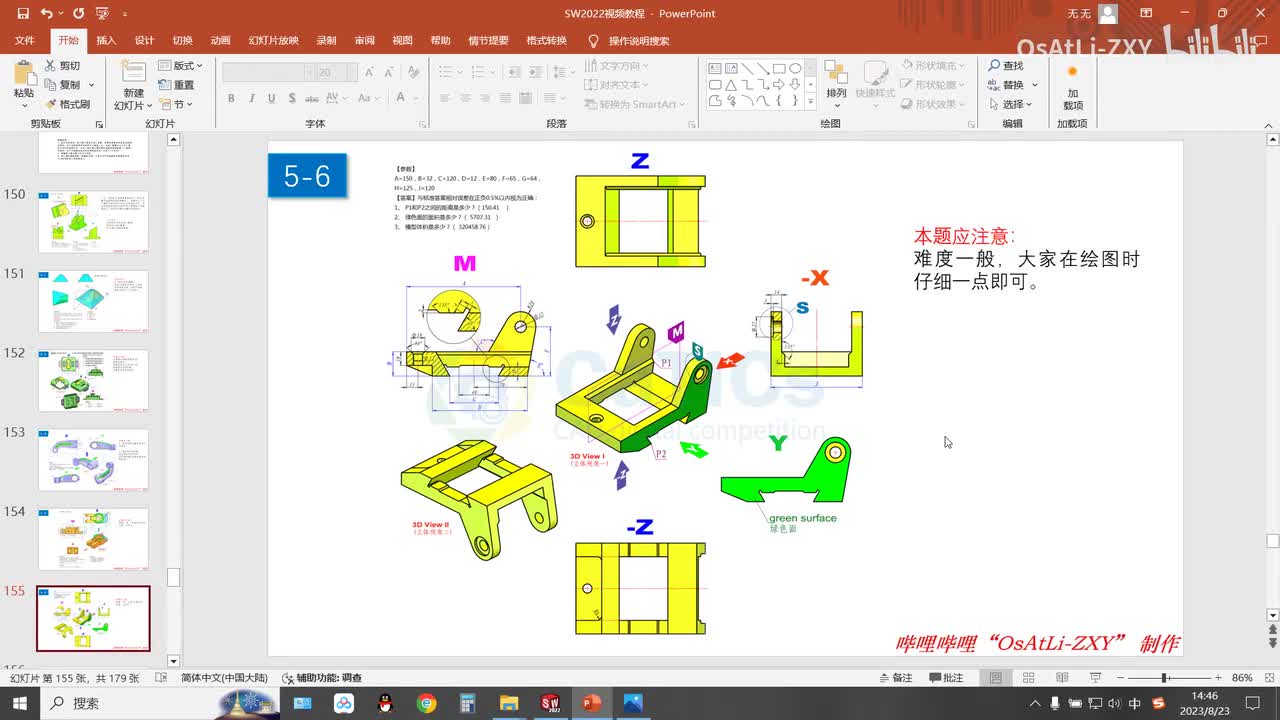Screen dimensions: 1280x720
Task: Start the slide show from status bar
Action: tap(1094, 678)
